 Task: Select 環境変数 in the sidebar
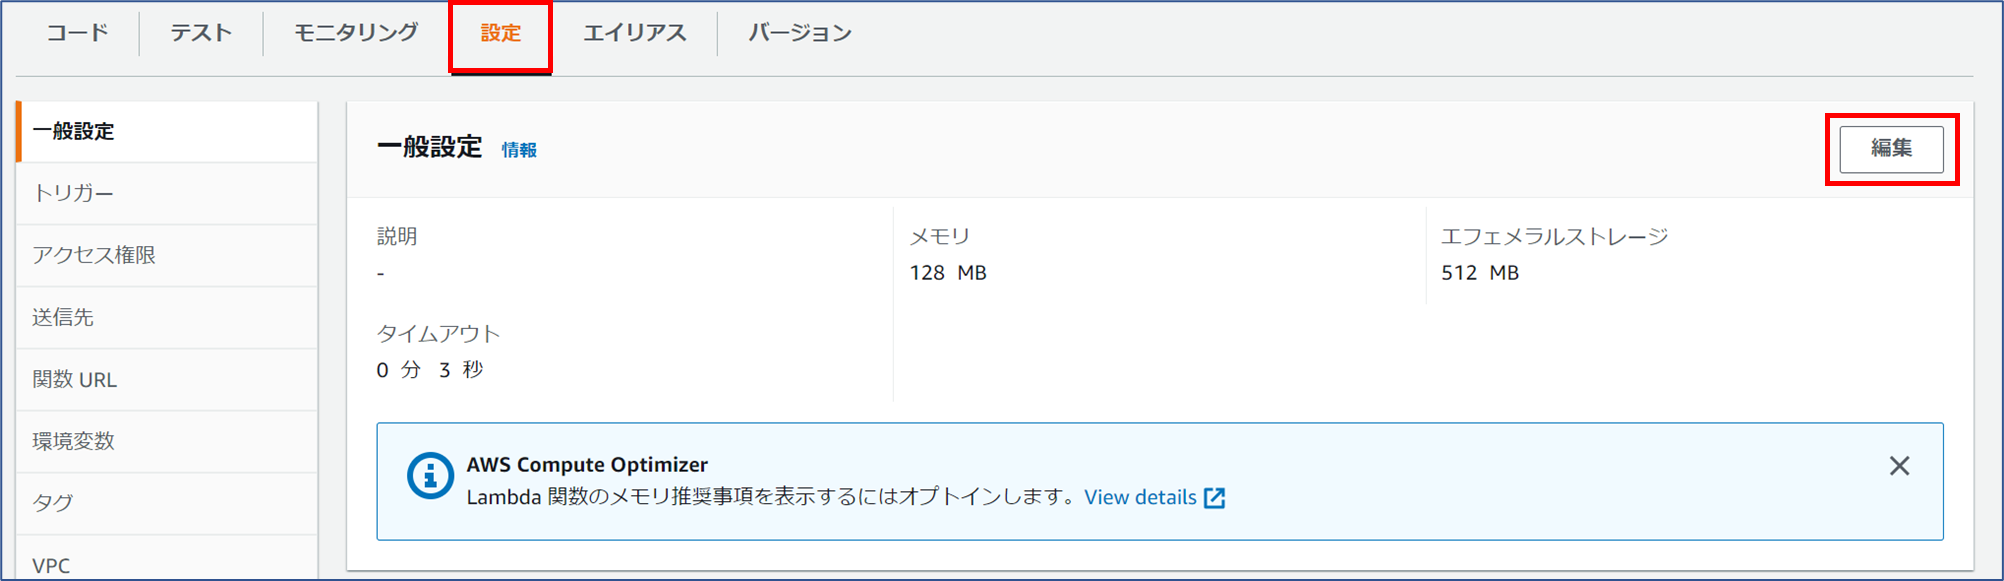(x=167, y=441)
